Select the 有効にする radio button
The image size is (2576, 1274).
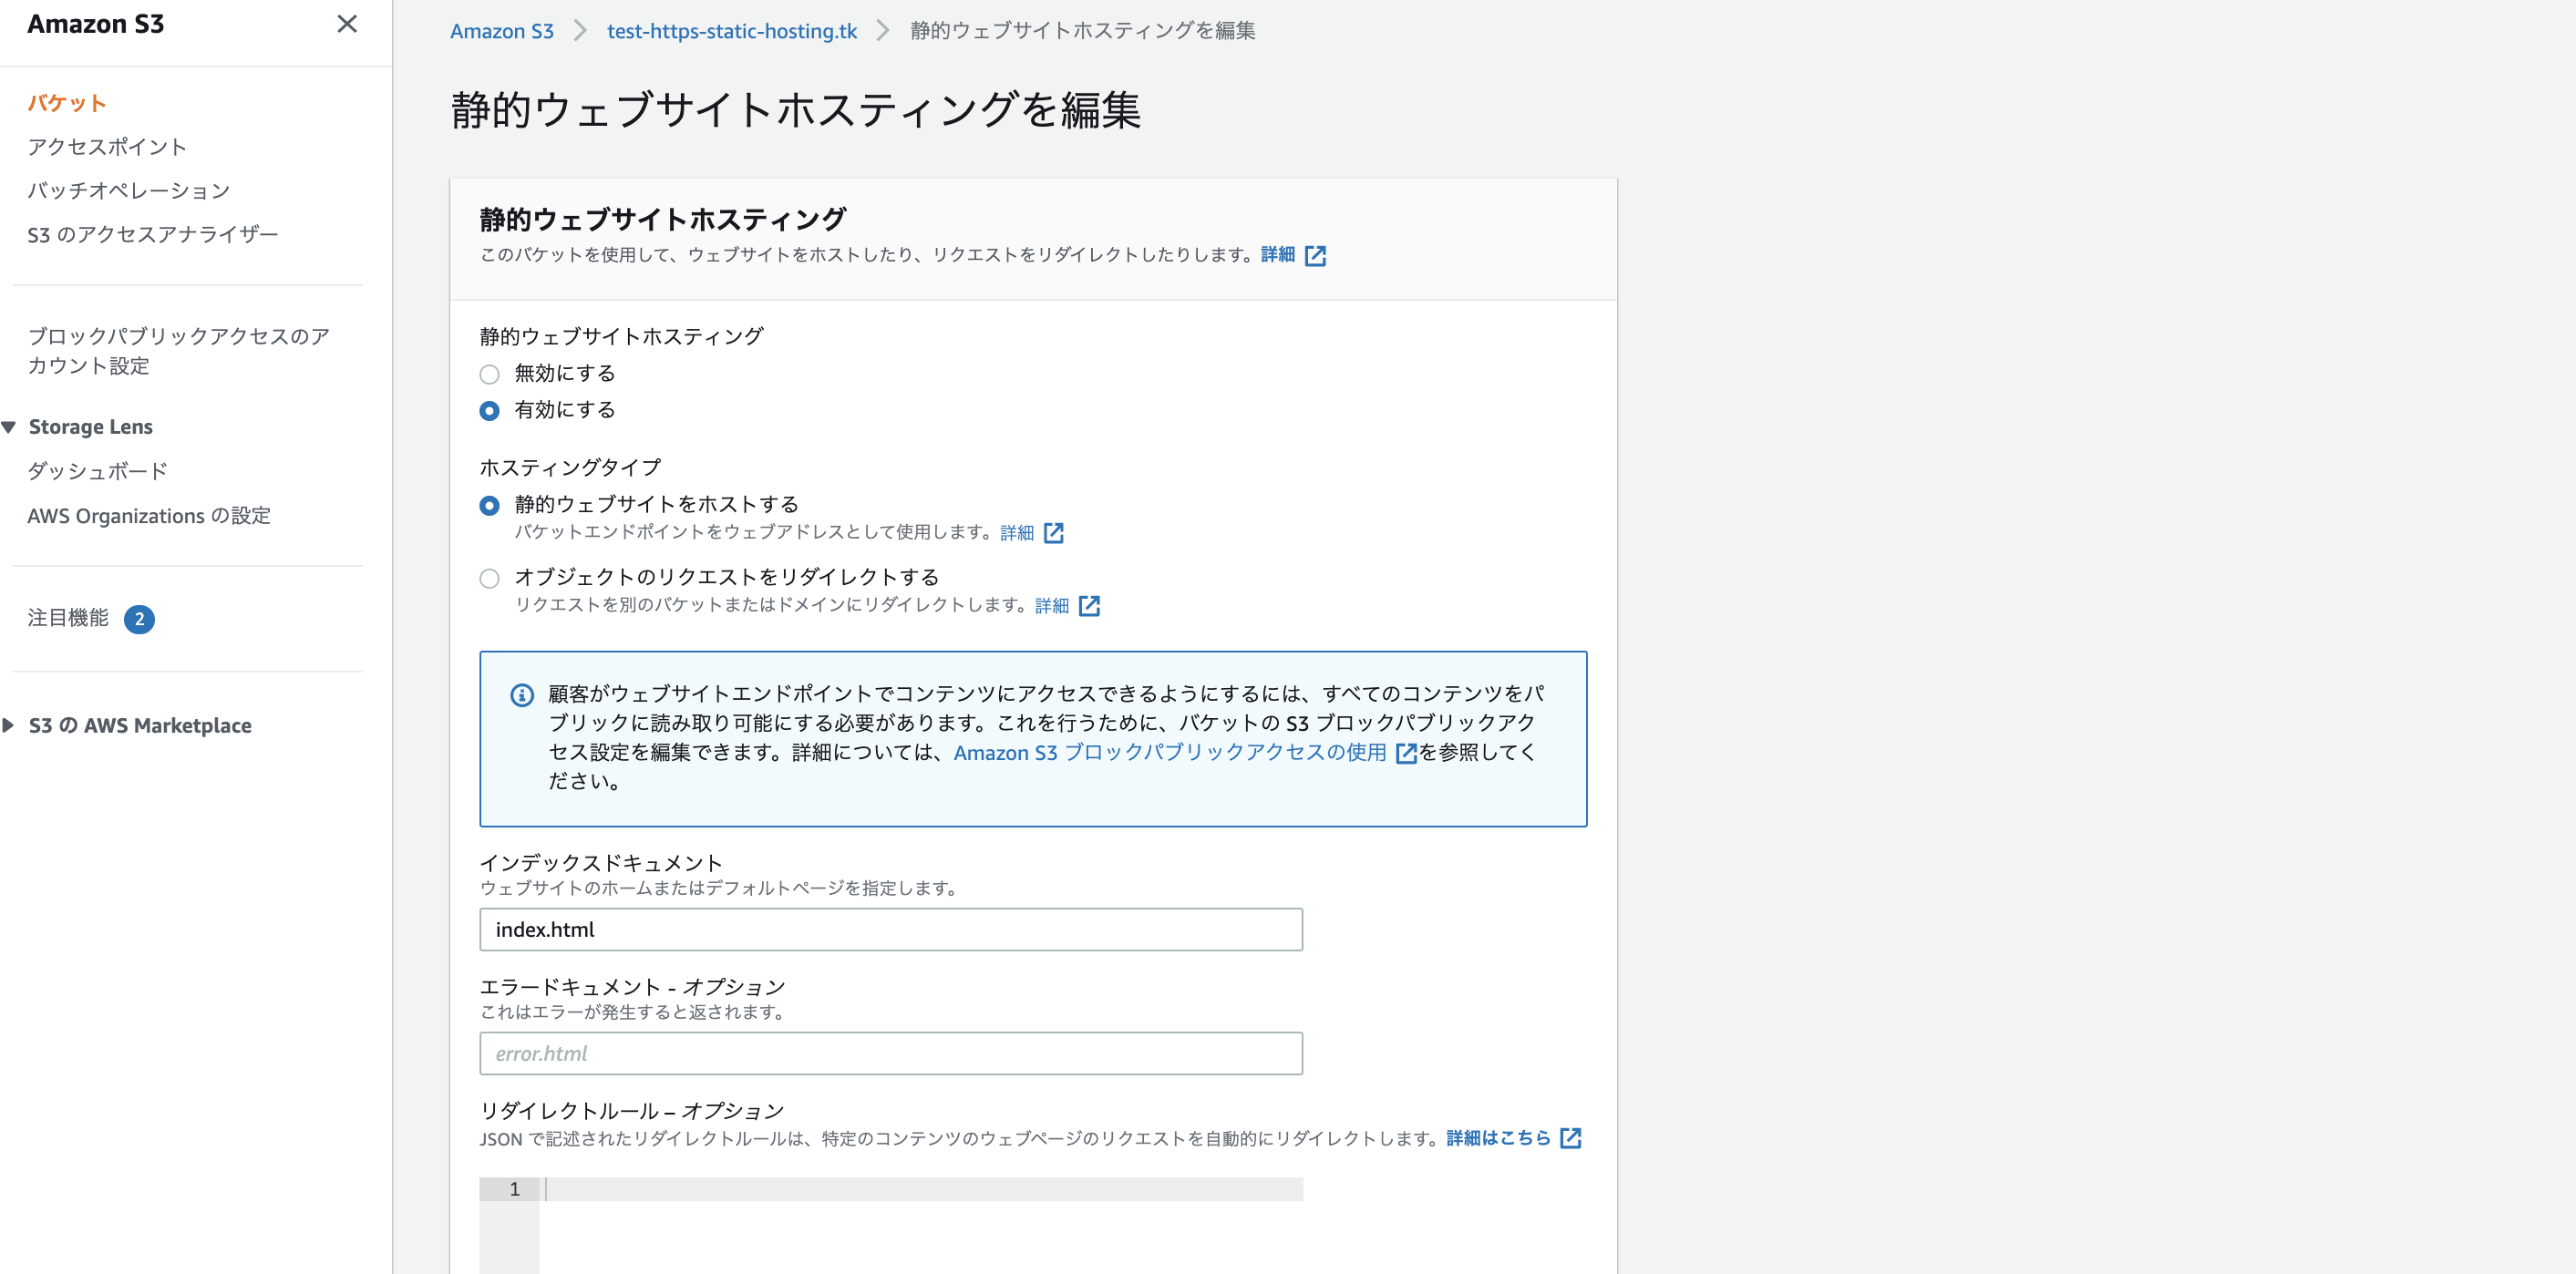tap(489, 411)
